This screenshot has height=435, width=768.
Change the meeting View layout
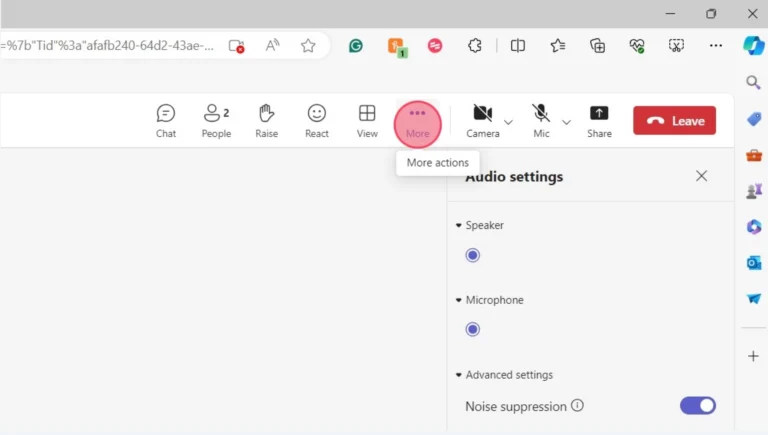(367, 121)
